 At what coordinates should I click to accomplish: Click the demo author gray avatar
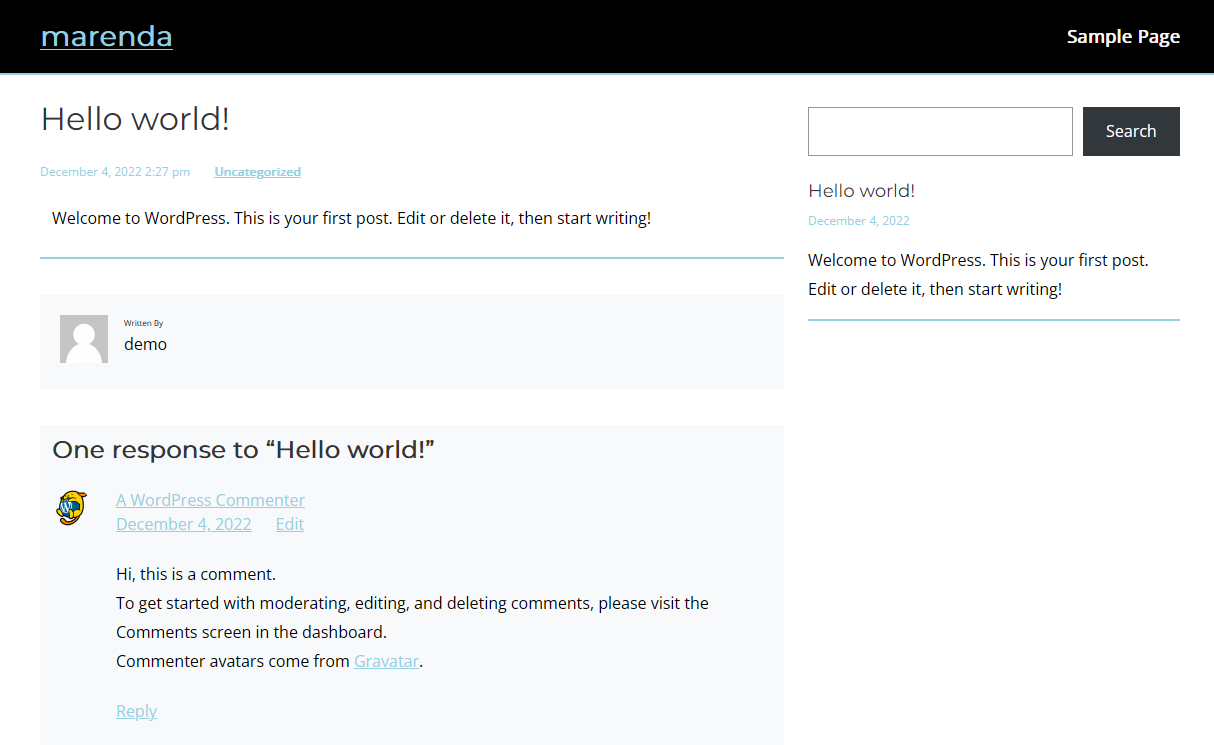click(x=84, y=339)
